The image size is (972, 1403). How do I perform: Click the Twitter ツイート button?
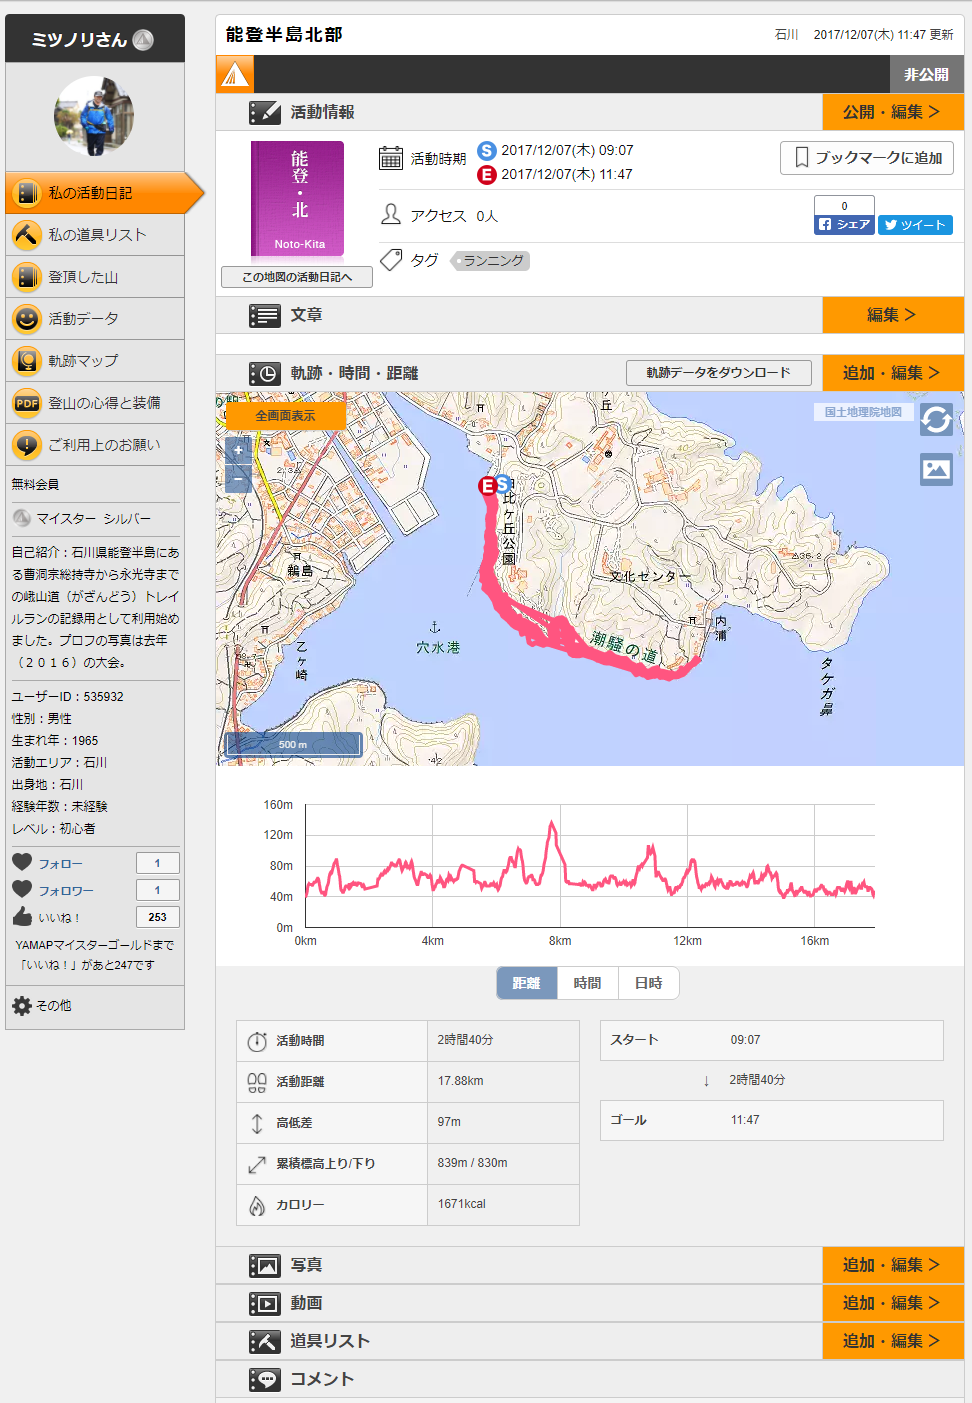click(x=915, y=225)
